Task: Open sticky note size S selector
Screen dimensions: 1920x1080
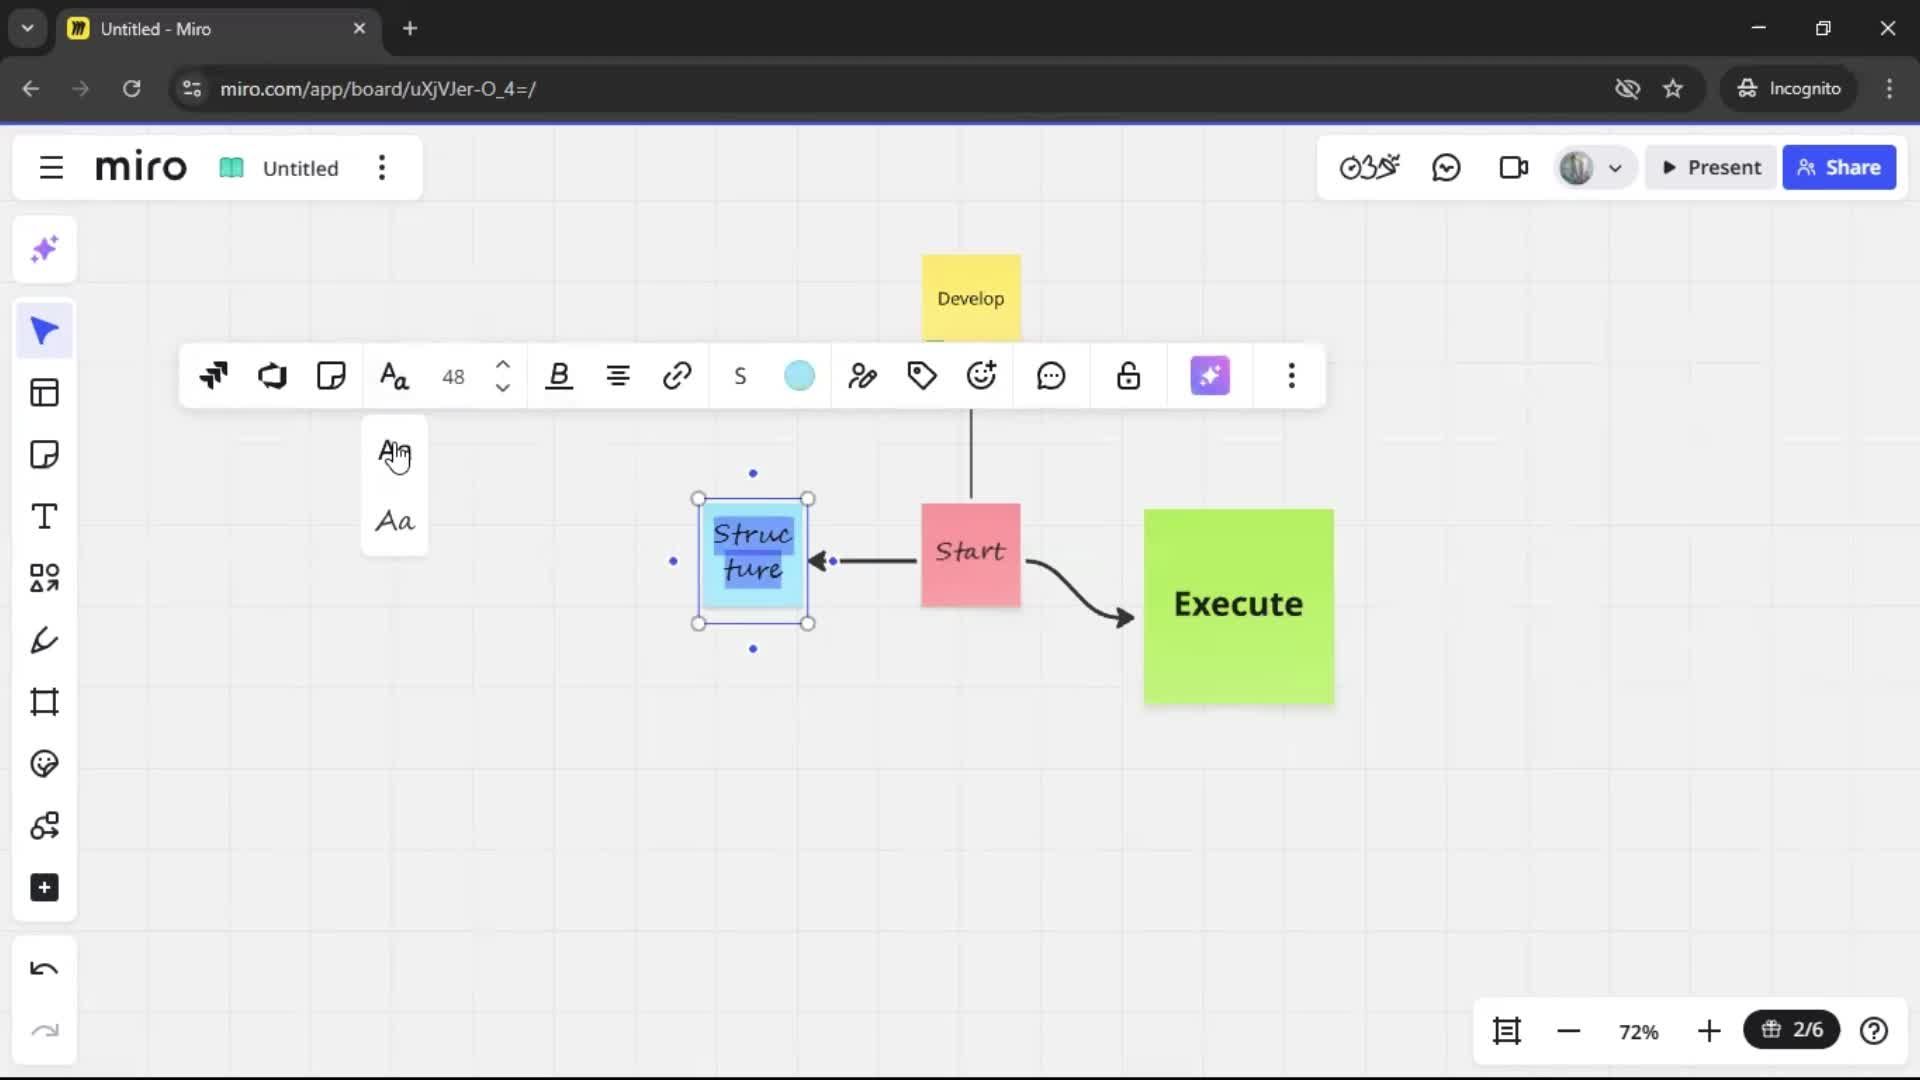Action: (740, 377)
